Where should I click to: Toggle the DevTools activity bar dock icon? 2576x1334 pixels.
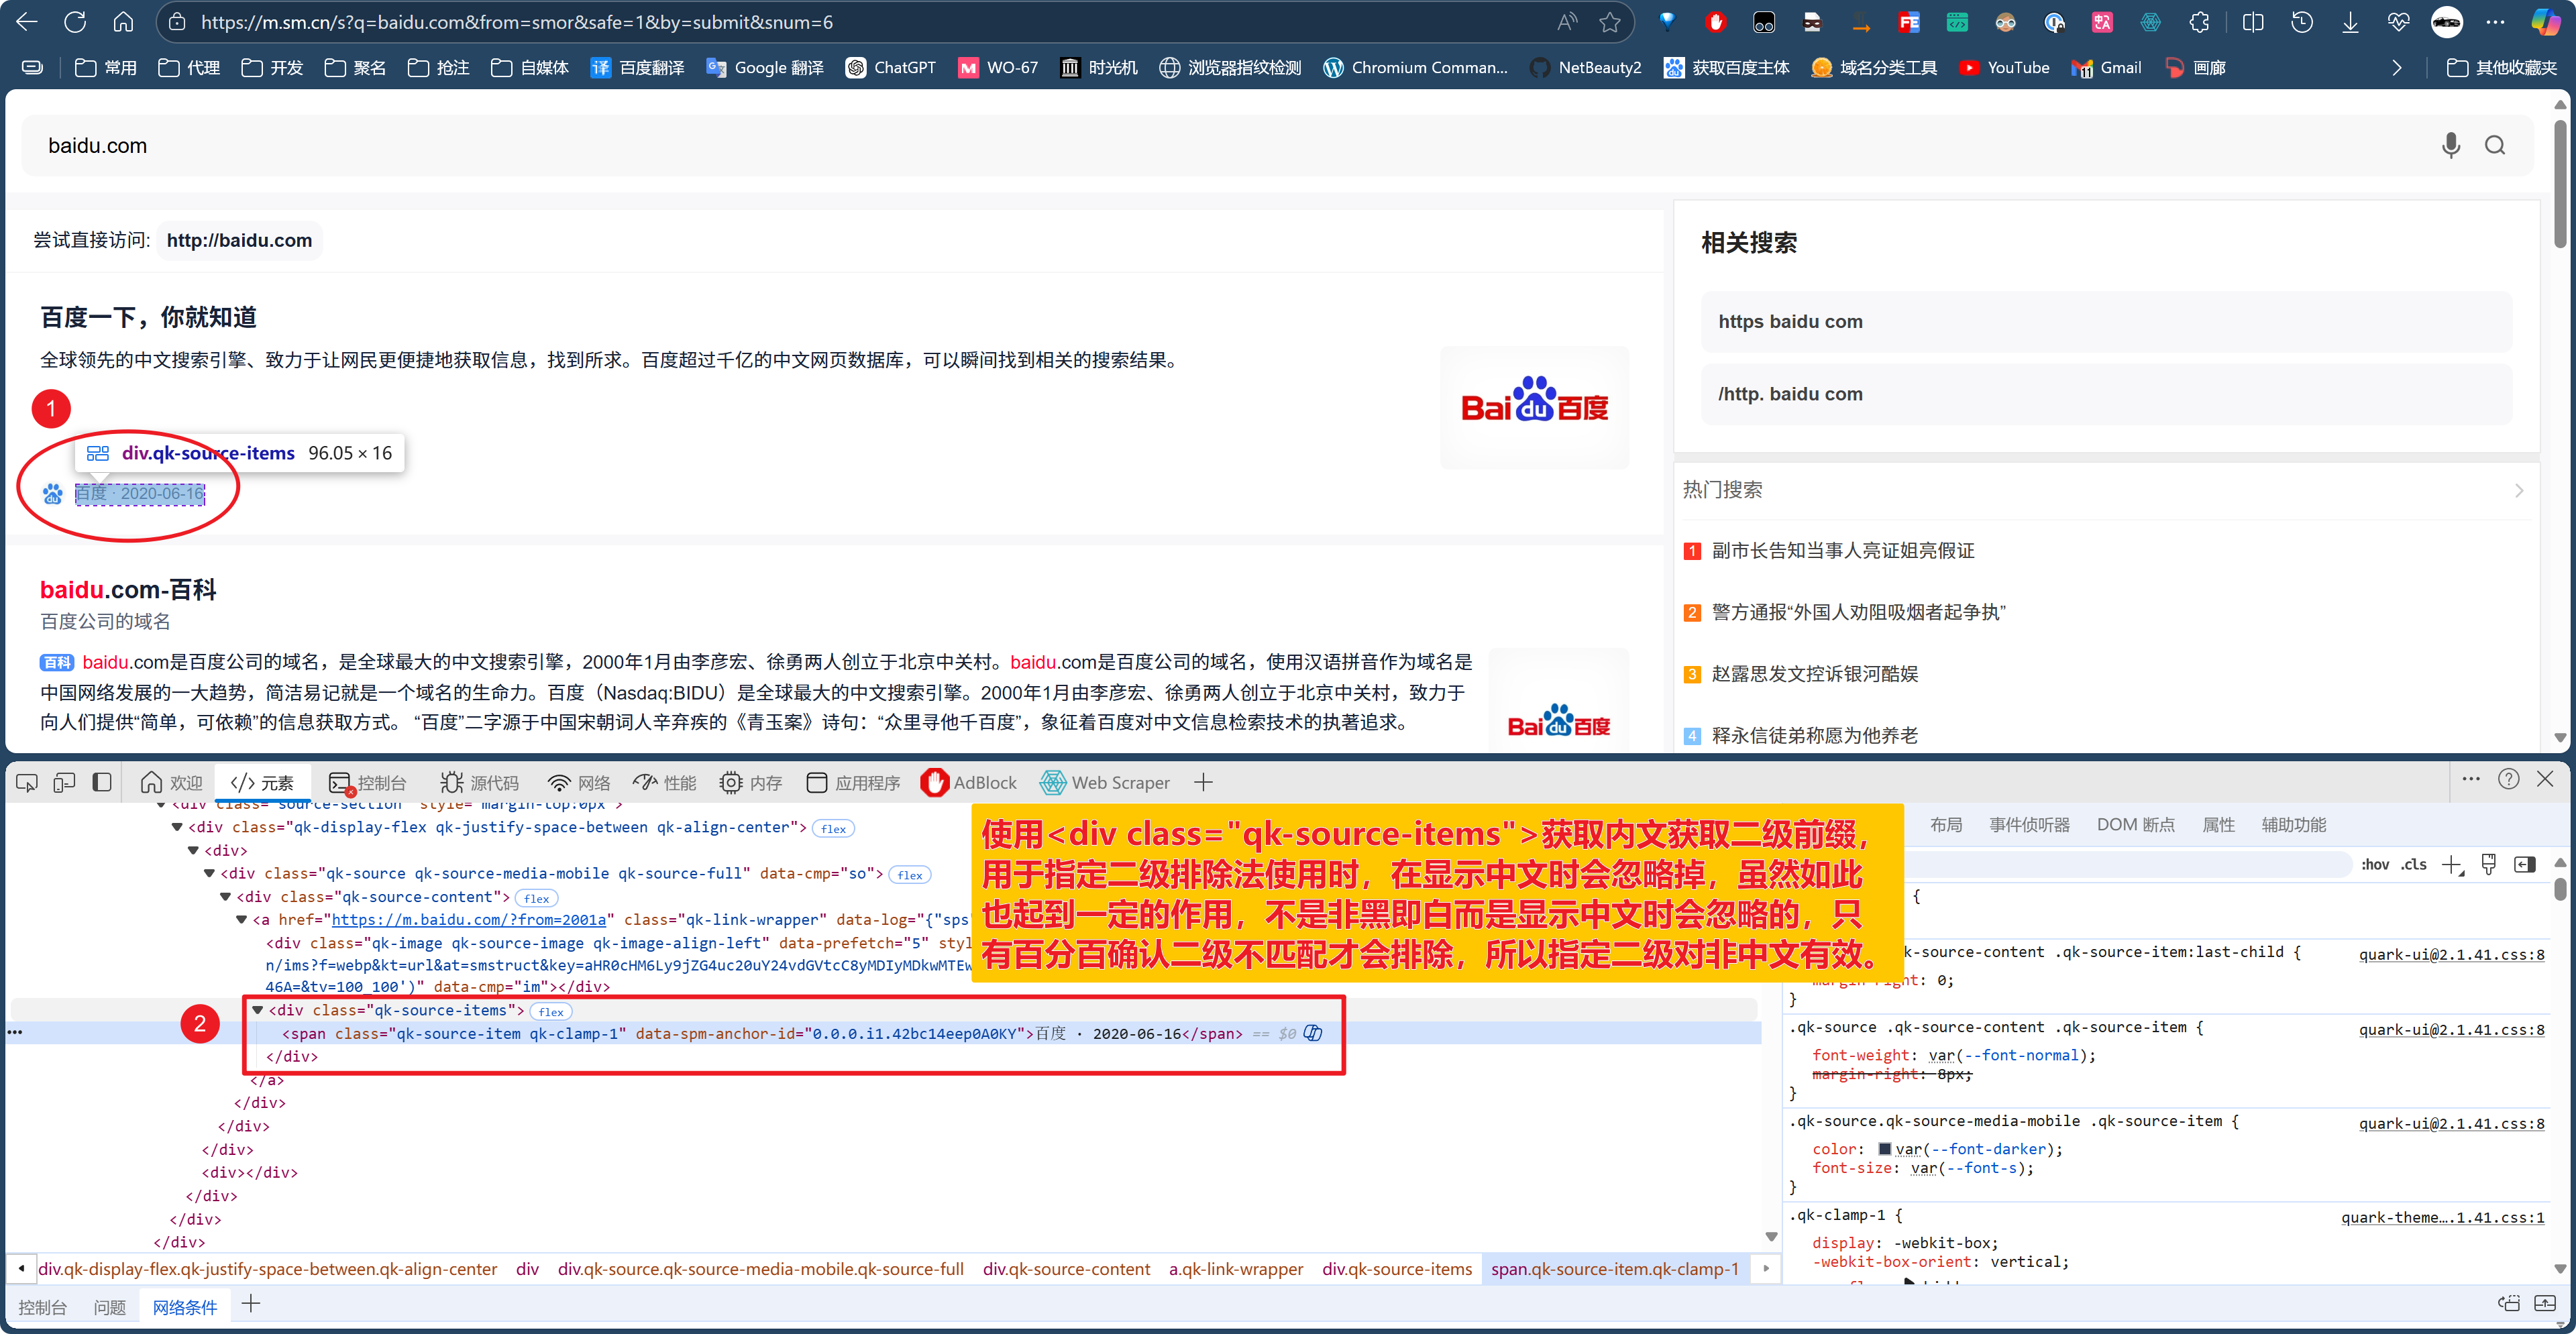pyautogui.click(x=101, y=783)
